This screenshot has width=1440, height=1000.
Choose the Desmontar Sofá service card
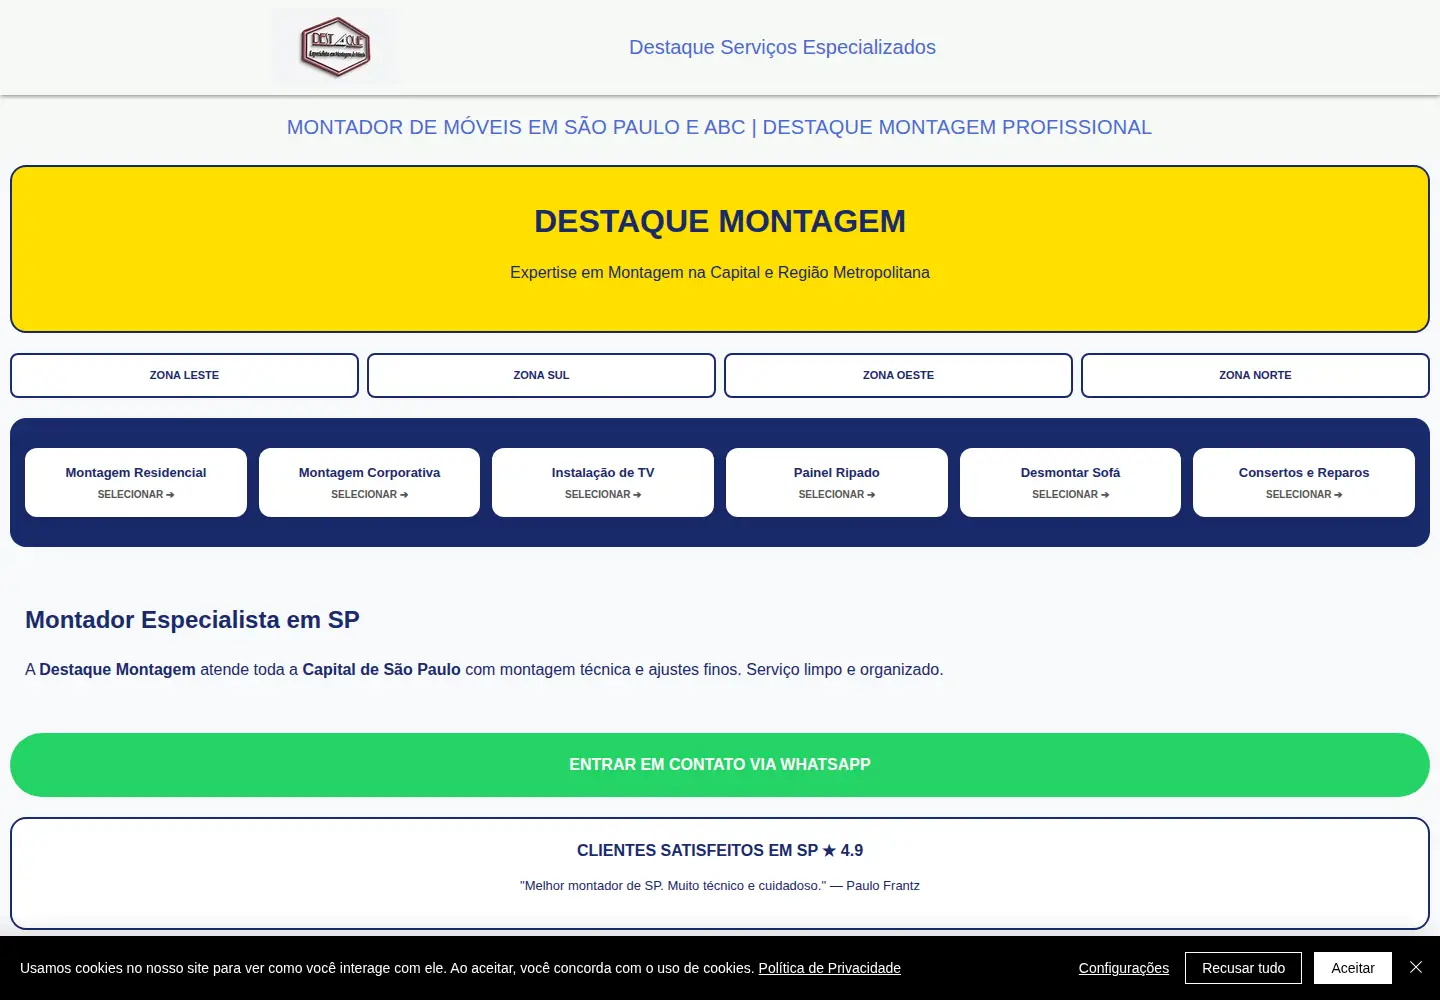click(1070, 482)
